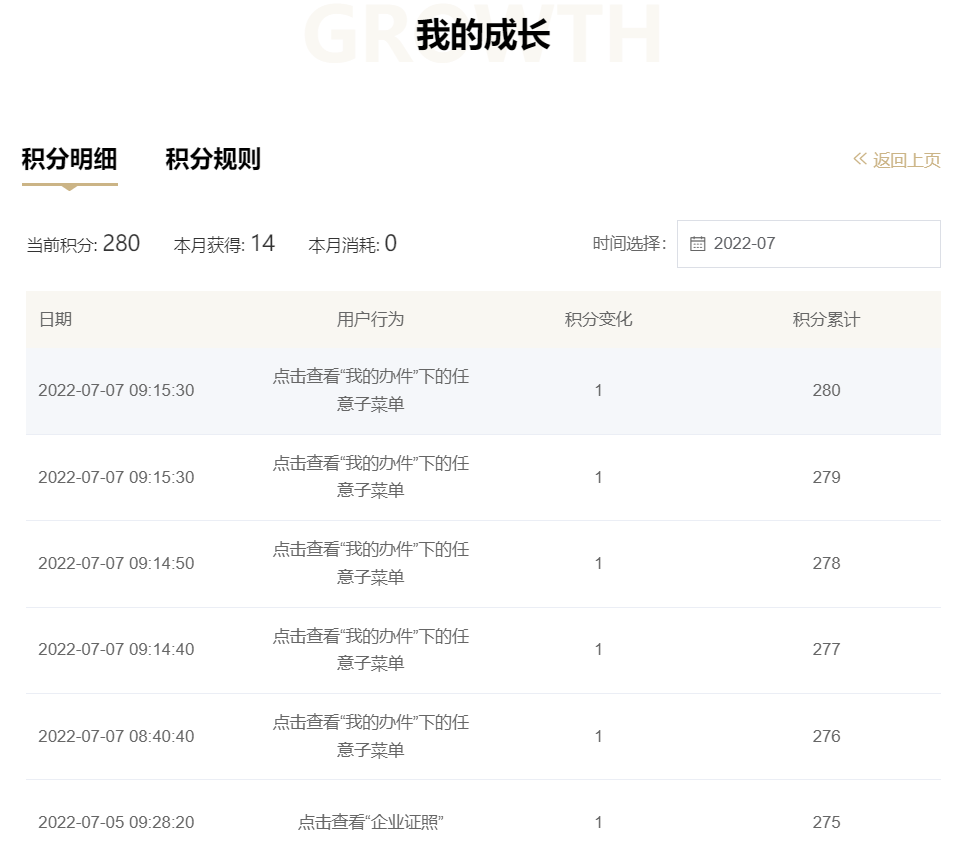
Task: Click the 日期 column header
Action: pyautogui.click(x=56, y=318)
